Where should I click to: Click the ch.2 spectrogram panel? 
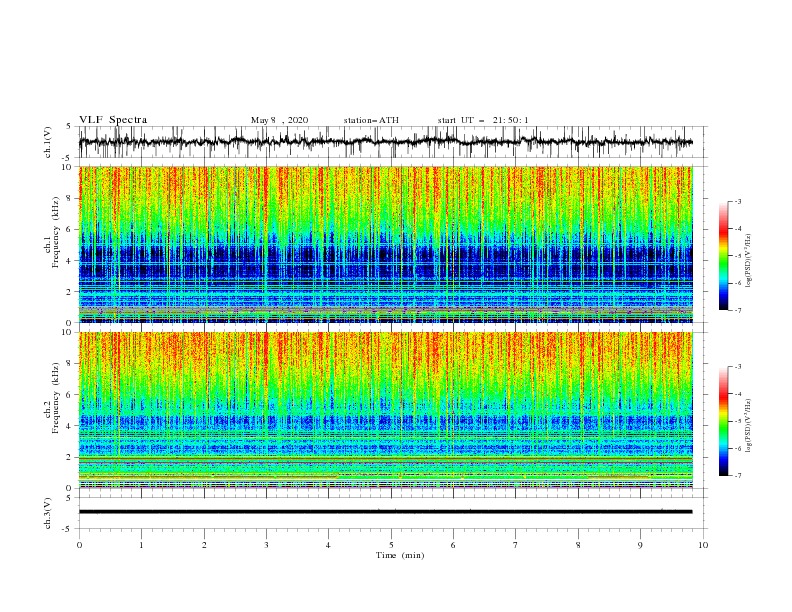point(385,410)
